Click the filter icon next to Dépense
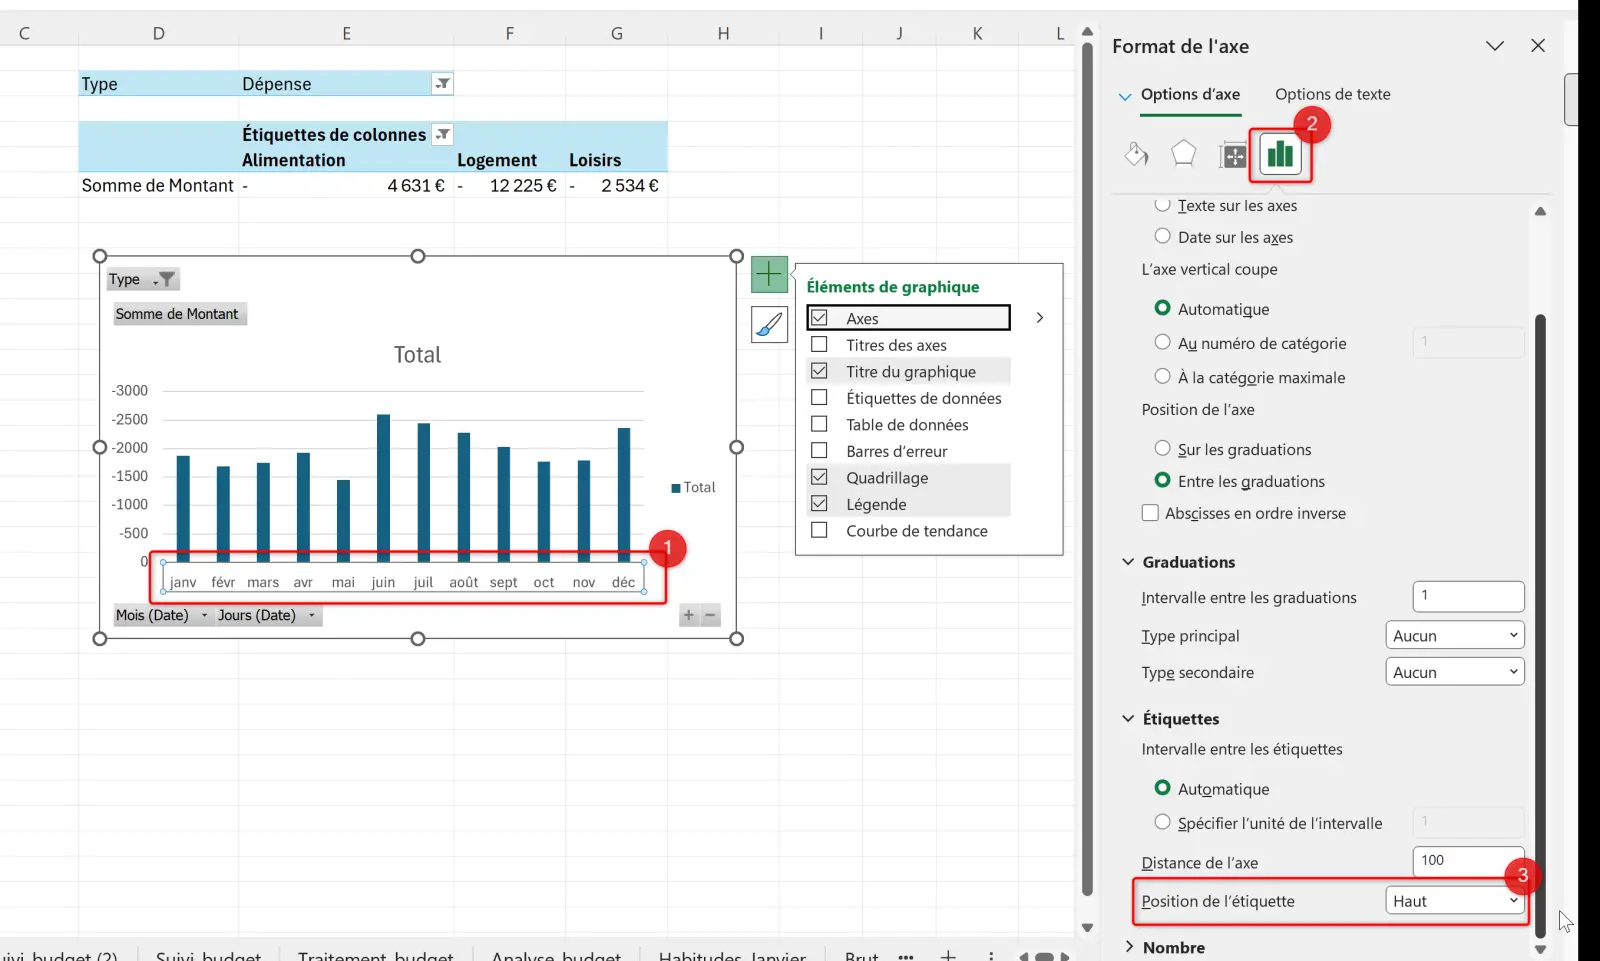This screenshot has width=1600, height=961. (x=442, y=84)
